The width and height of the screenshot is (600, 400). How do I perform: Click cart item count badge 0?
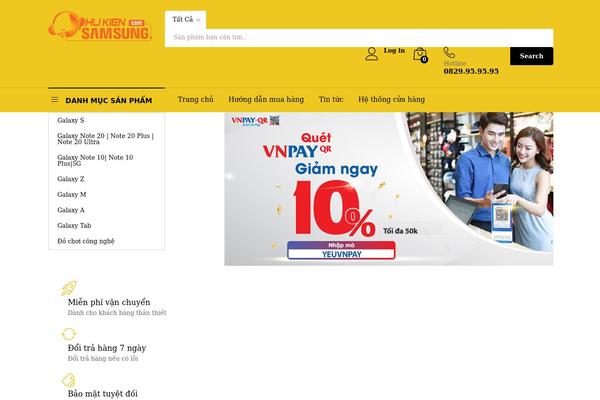424,59
